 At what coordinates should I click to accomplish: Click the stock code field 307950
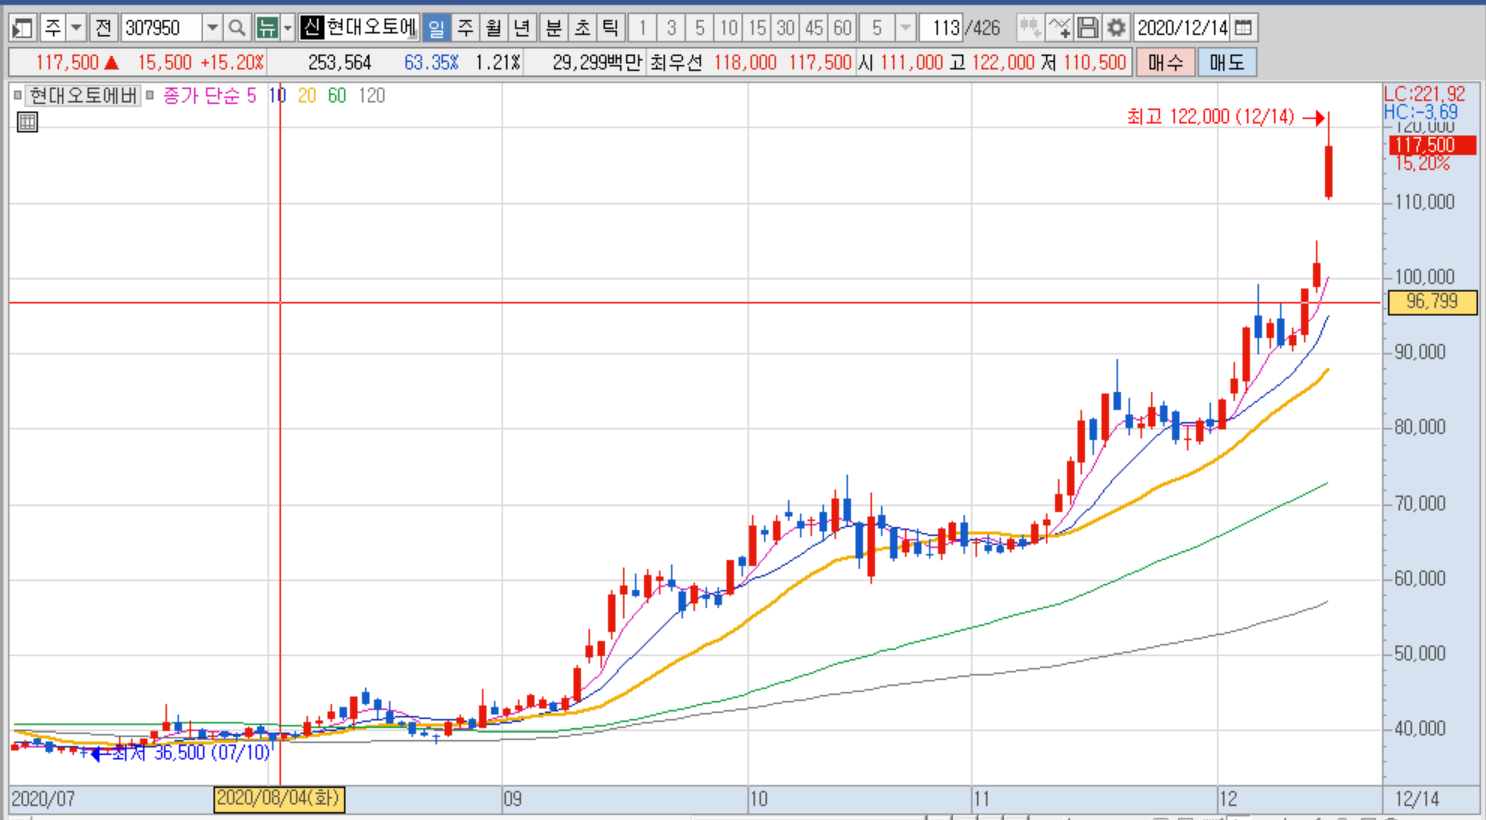pyautogui.click(x=161, y=28)
